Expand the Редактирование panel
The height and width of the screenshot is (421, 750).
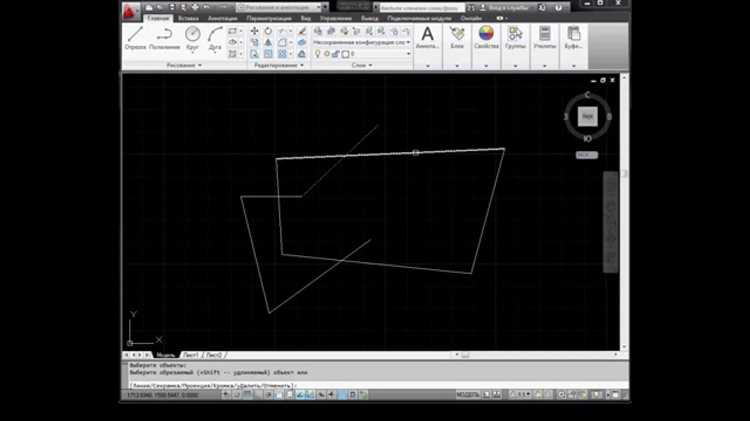coord(279,65)
